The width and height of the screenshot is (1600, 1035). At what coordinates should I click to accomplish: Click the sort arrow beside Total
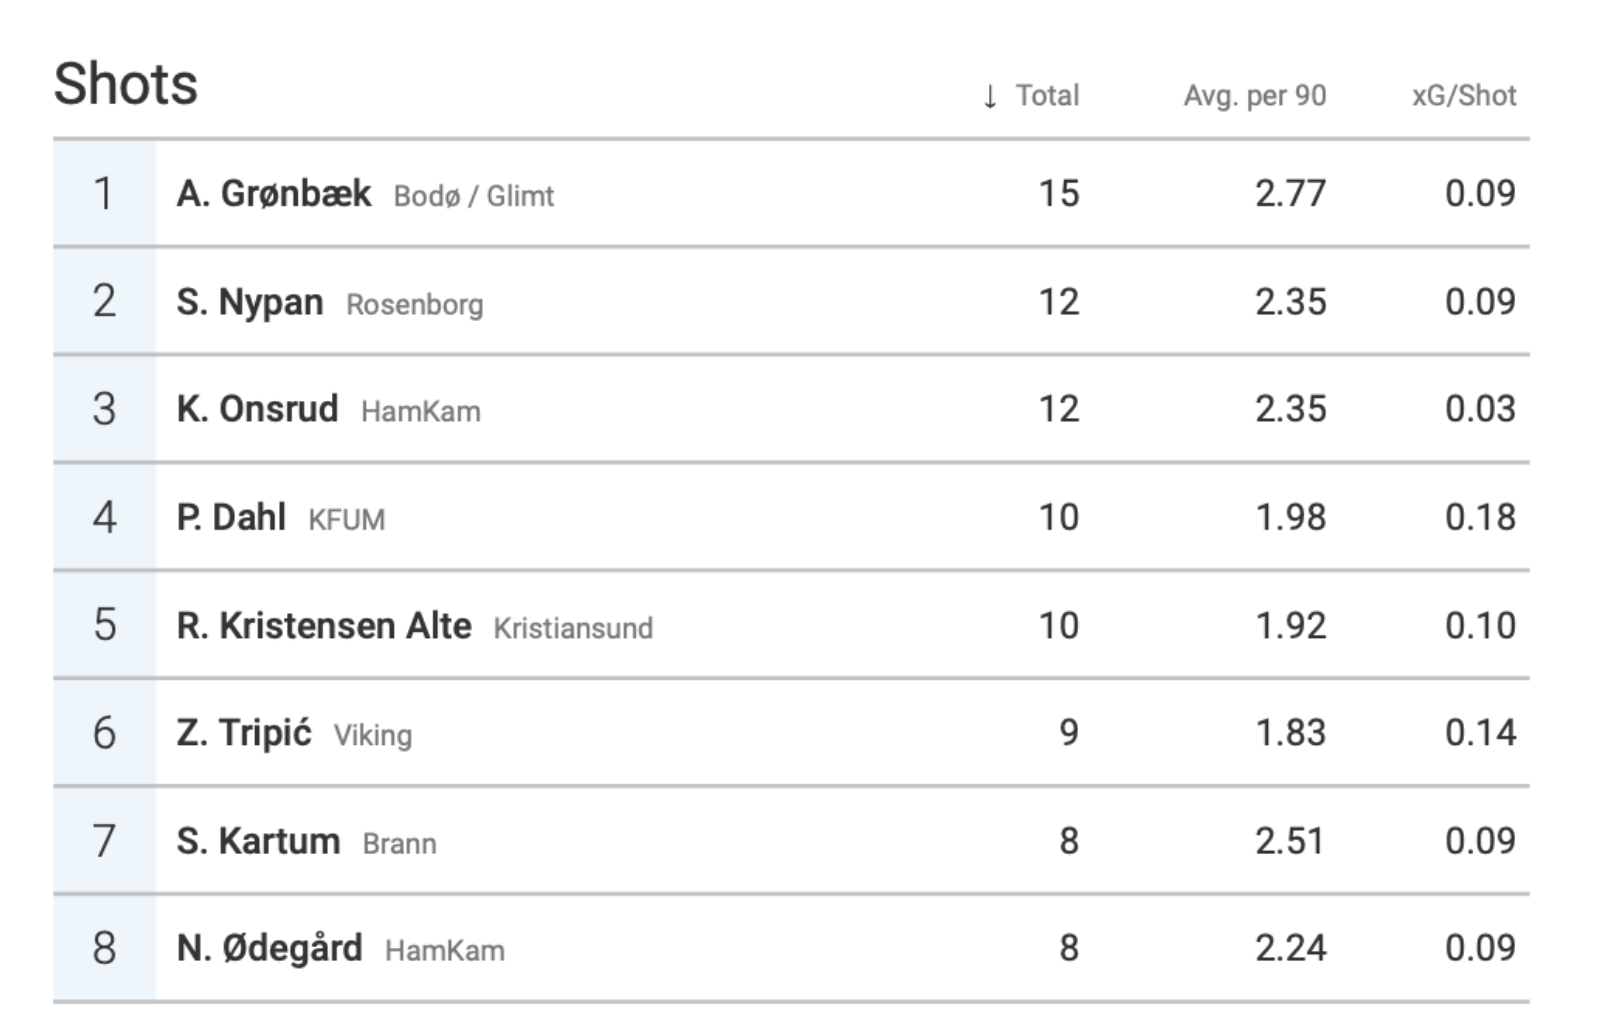pyautogui.click(x=990, y=97)
